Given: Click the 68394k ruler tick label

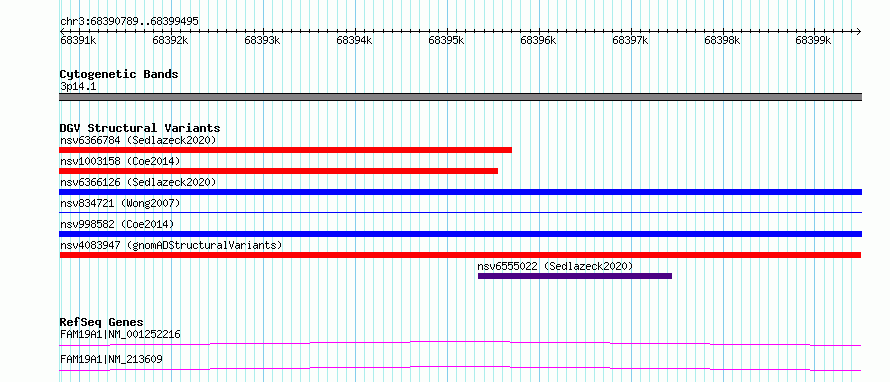Looking at the screenshot, I should pos(354,41).
